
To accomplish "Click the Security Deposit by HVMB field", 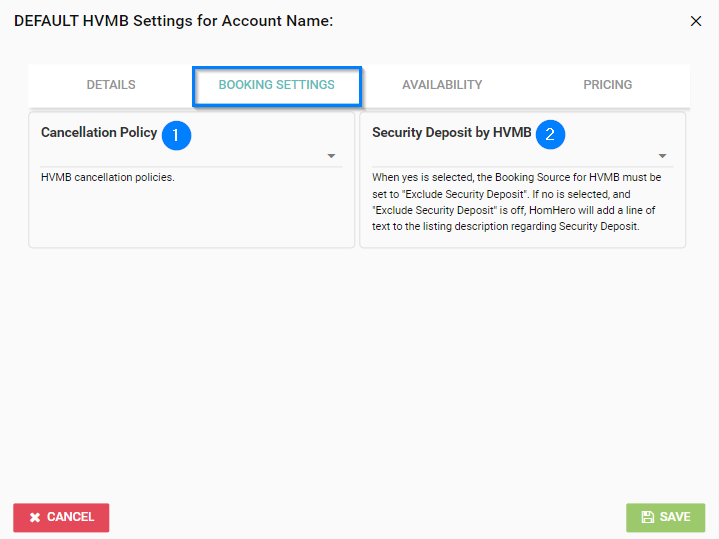I will 510,156.
